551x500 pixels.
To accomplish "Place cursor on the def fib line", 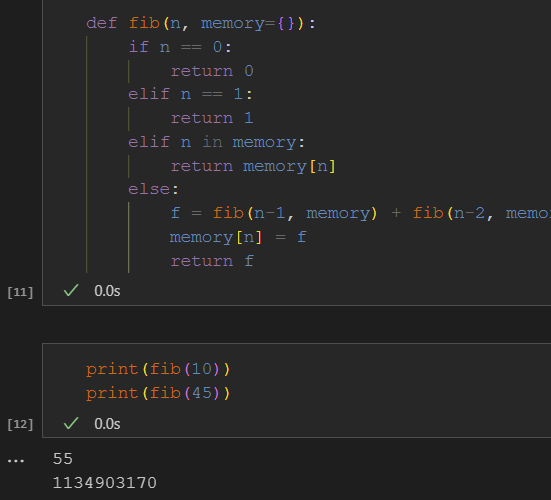I will point(201,24).
